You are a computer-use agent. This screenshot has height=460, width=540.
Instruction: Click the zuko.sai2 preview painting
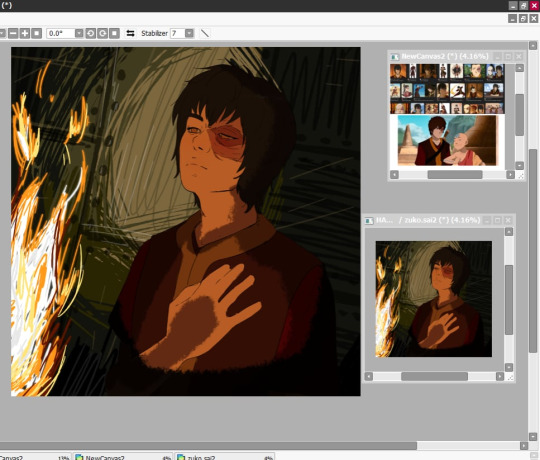pos(434,299)
